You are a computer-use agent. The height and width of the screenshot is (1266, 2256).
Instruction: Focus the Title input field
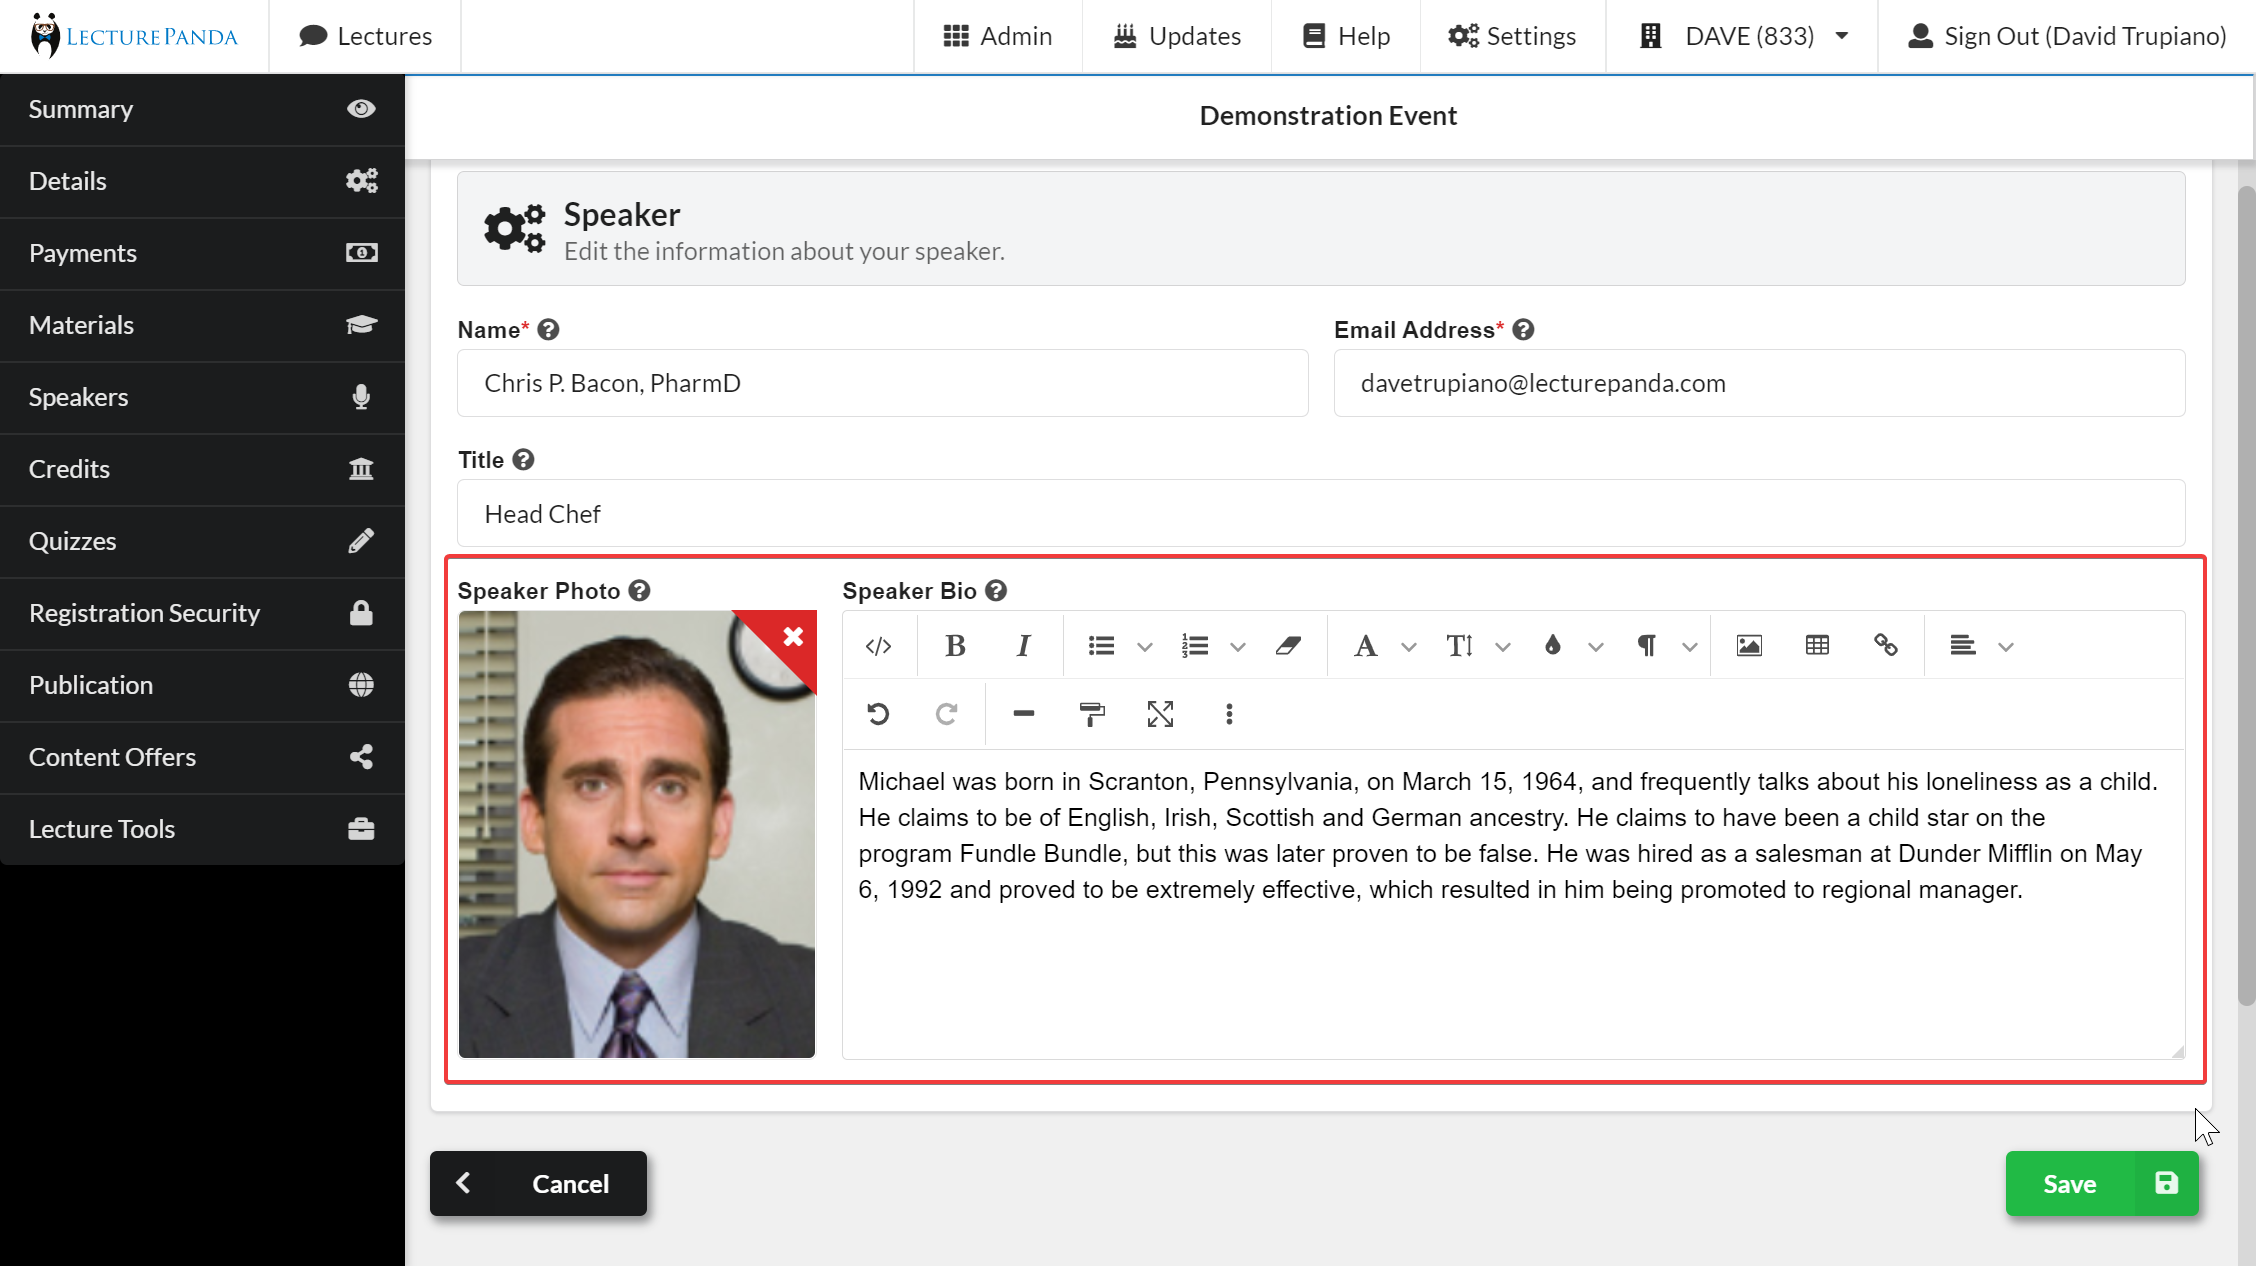[x=1321, y=513]
